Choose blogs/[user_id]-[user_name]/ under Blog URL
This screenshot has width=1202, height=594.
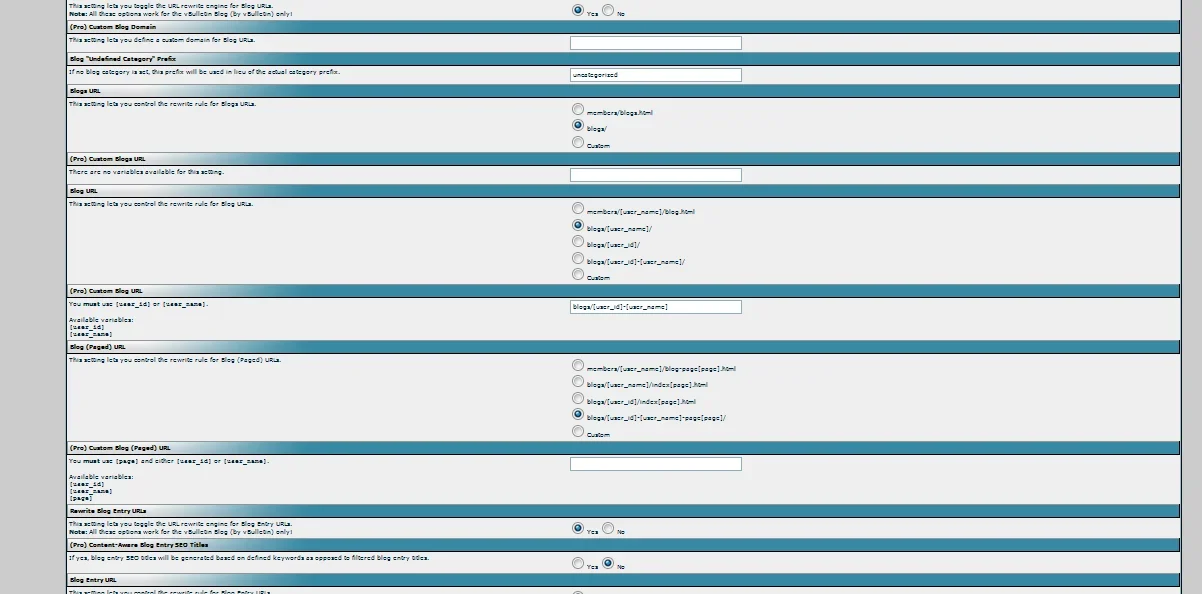pyautogui.click(x=577, y=258)
